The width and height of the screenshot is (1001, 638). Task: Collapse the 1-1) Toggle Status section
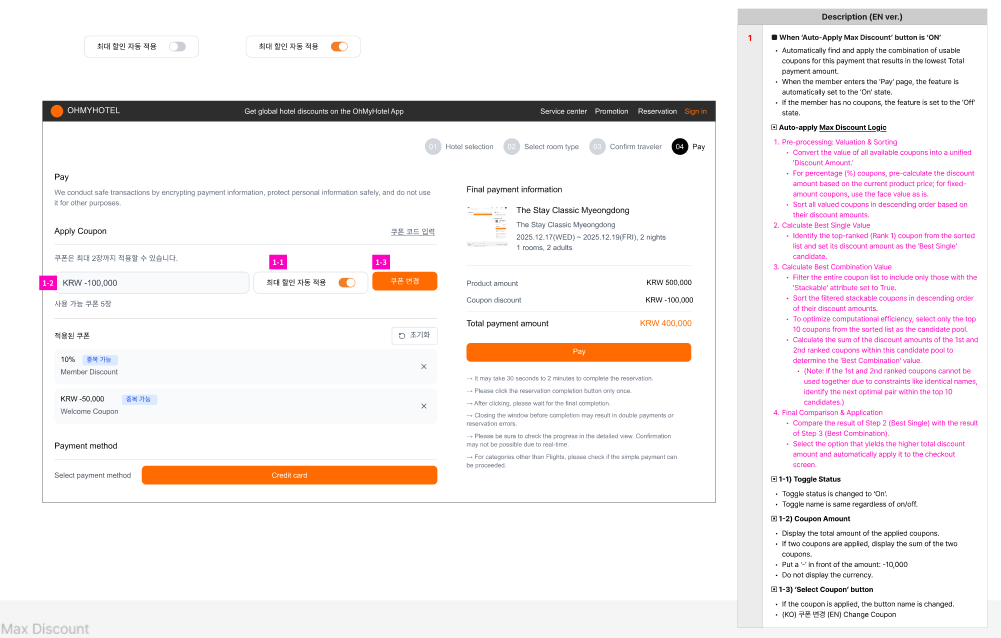pyautogui.click(x=774, y=480)
